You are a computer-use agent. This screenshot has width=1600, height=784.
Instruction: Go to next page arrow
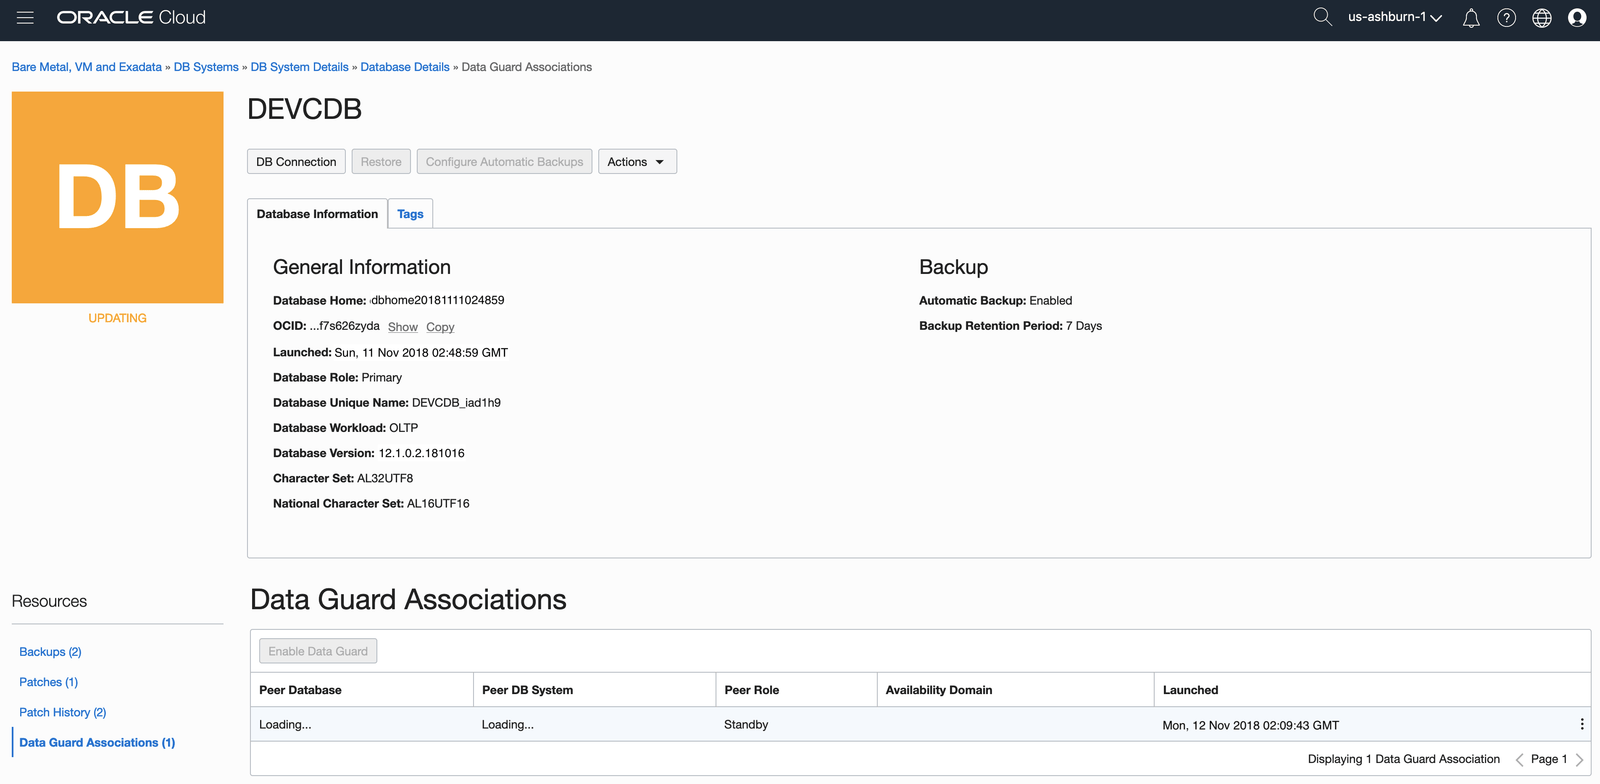tap(1580, 760)
